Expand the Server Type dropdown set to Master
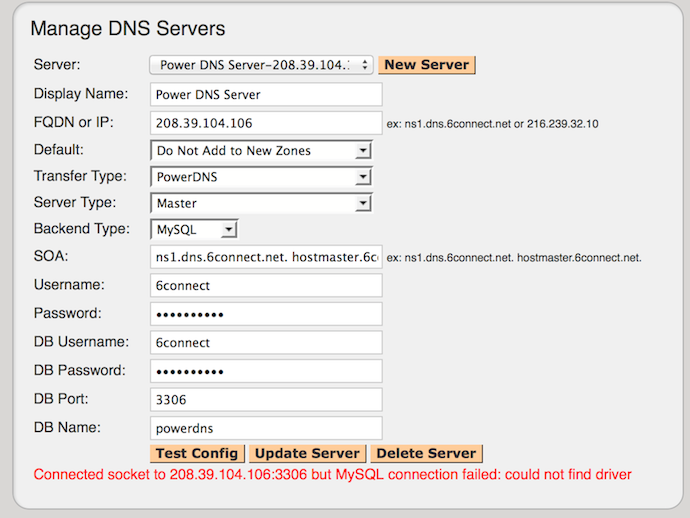690x518 pixels. click(x=261, y=203)
